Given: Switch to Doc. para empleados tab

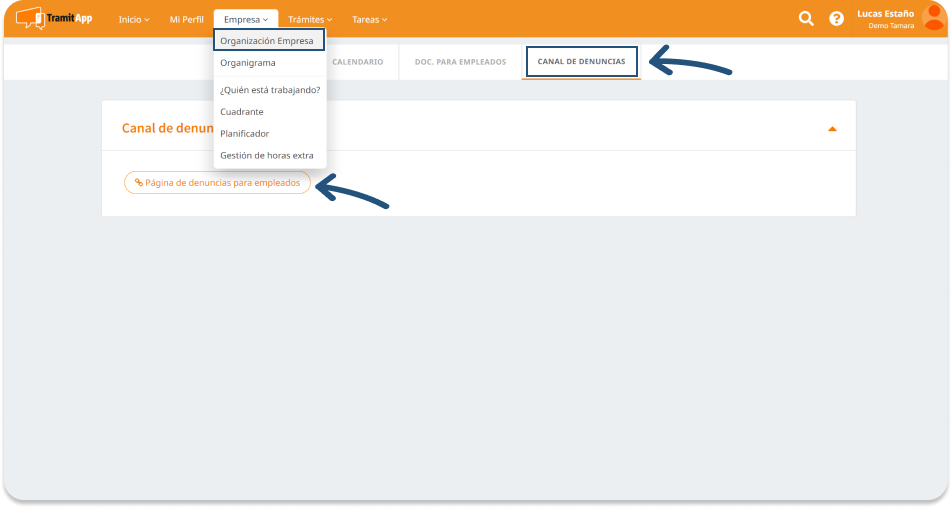Looking at the screenshot, I should [x=460, y=62].
